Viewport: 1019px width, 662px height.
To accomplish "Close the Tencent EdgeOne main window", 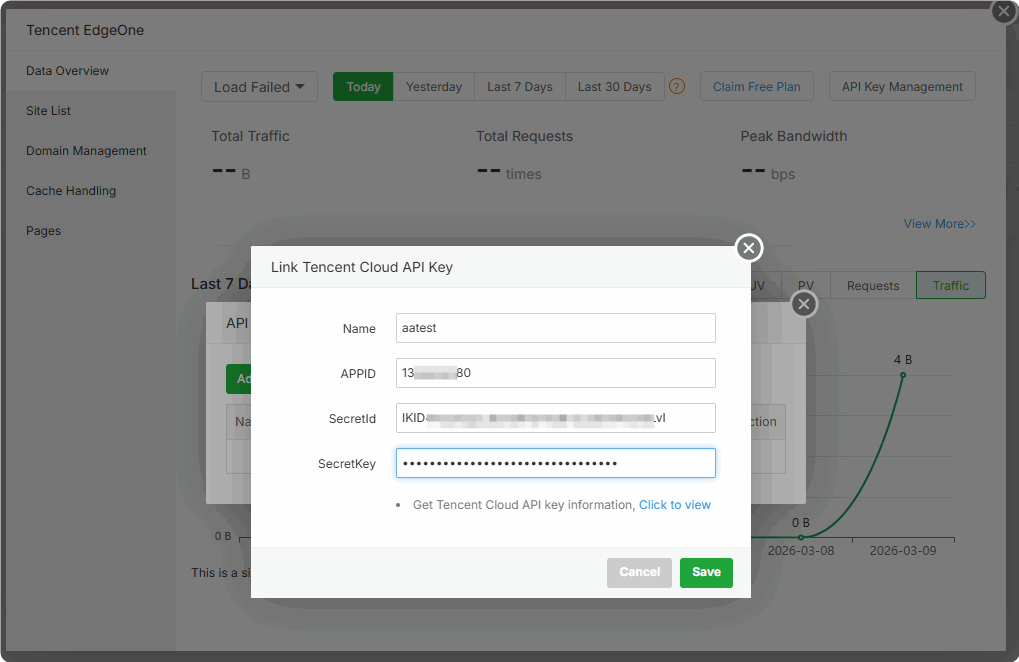I will 1004,11.
